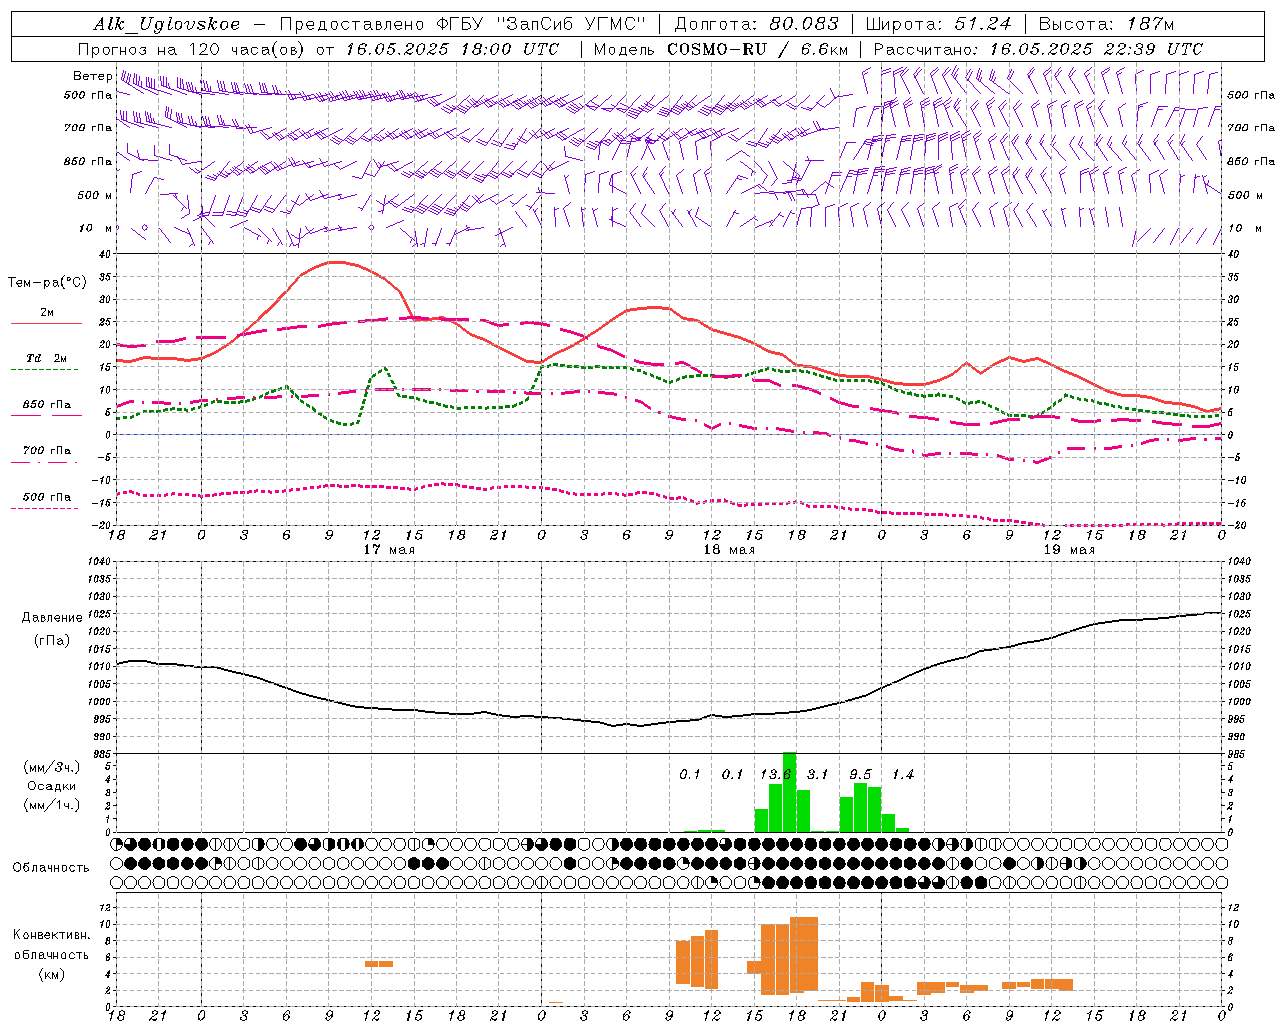Click the 500 гПа temperature legend line sample

click(x=47, y=508)
